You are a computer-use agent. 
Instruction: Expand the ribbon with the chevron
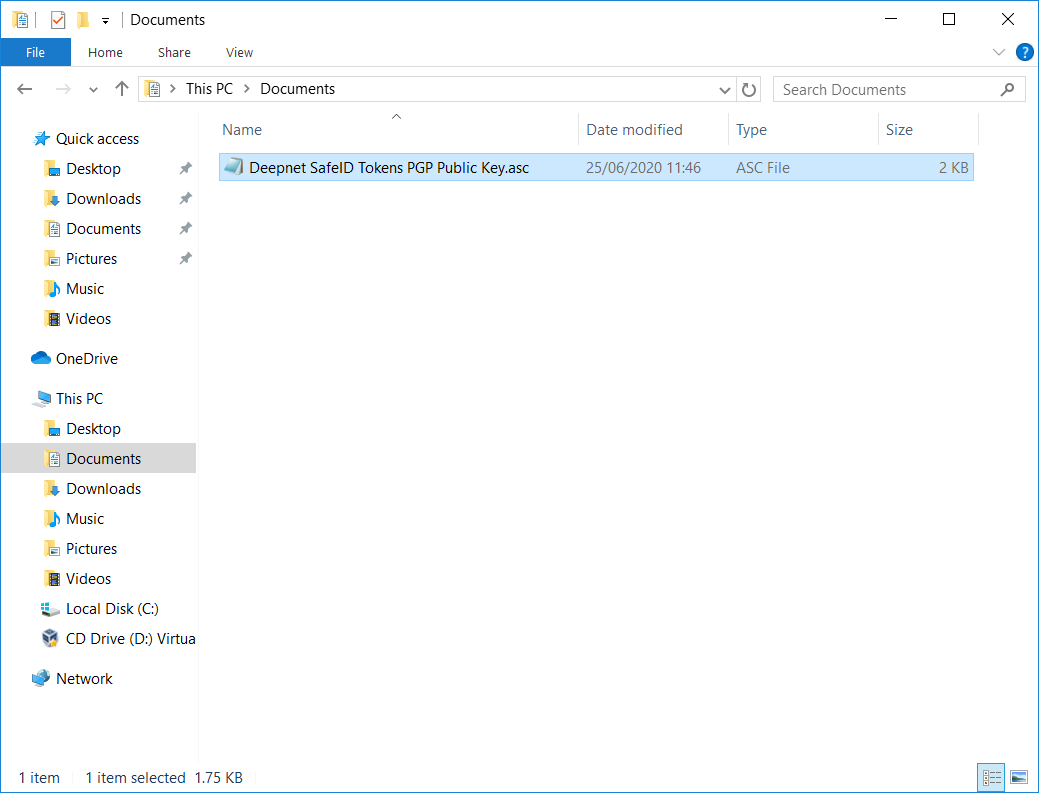pos(998,52)
